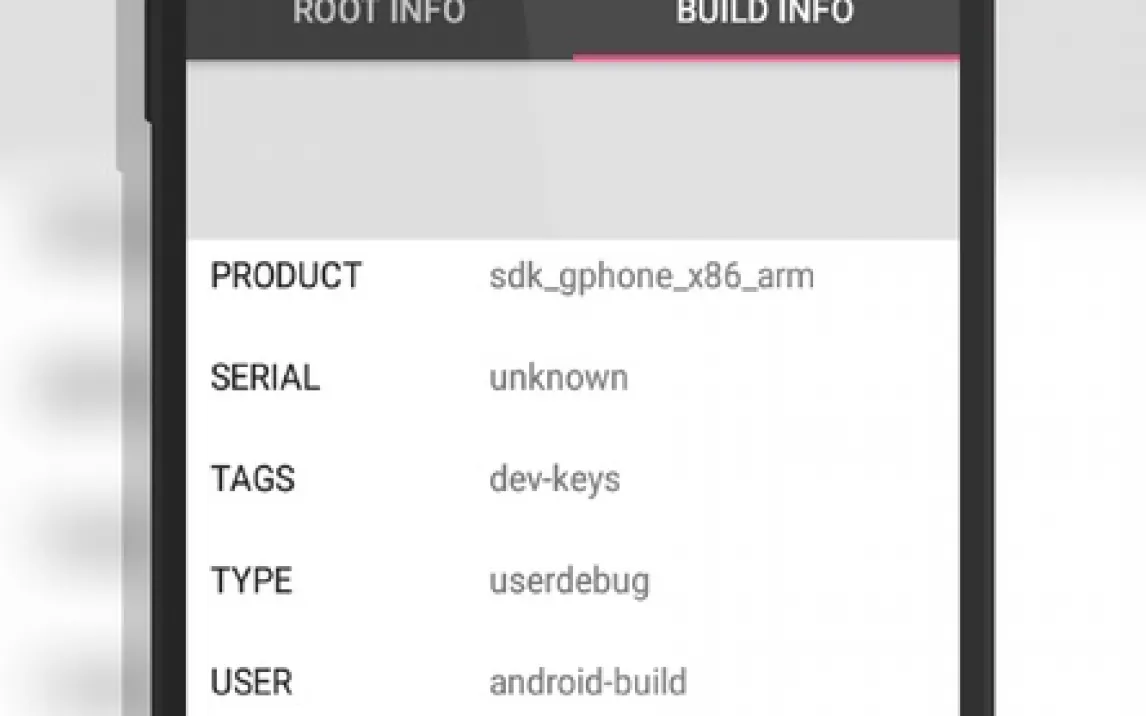Viewport: 1146px width, 716px height.
Task: Tap the gray banner area below the tabs
Action: pyautogui.click(x=572, y=150)
